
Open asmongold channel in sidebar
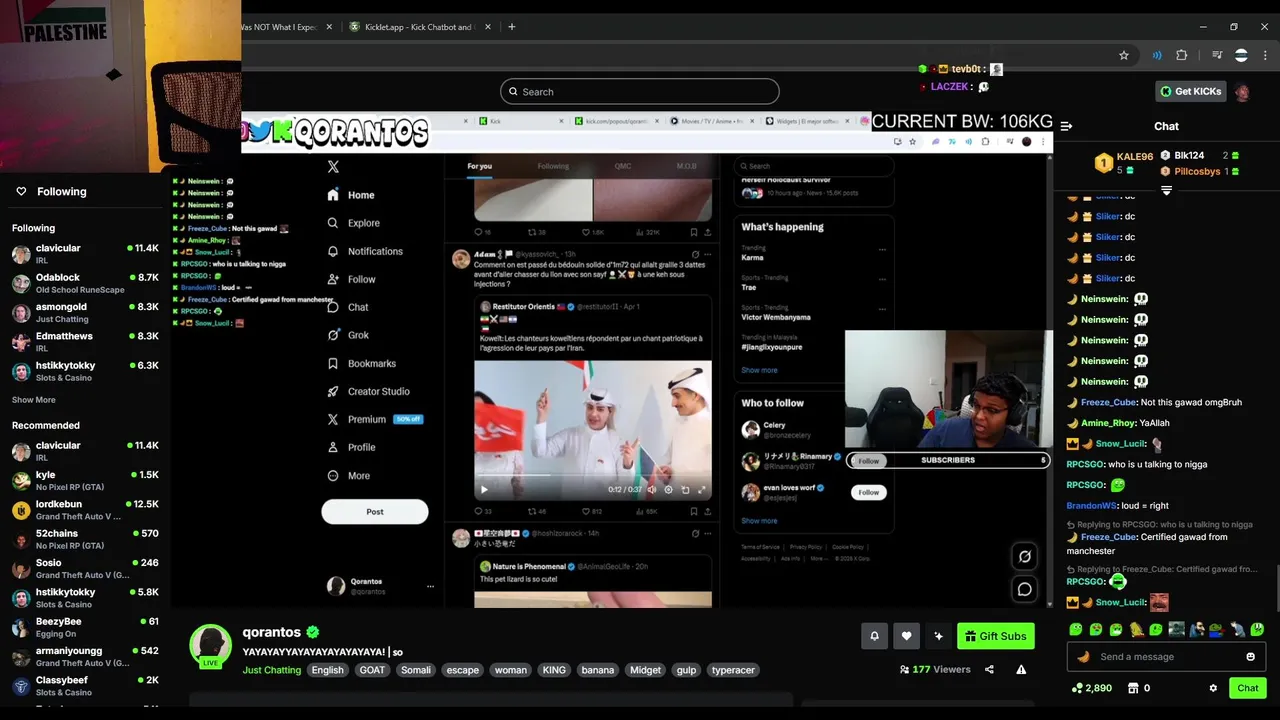click(x=85, y=312)
